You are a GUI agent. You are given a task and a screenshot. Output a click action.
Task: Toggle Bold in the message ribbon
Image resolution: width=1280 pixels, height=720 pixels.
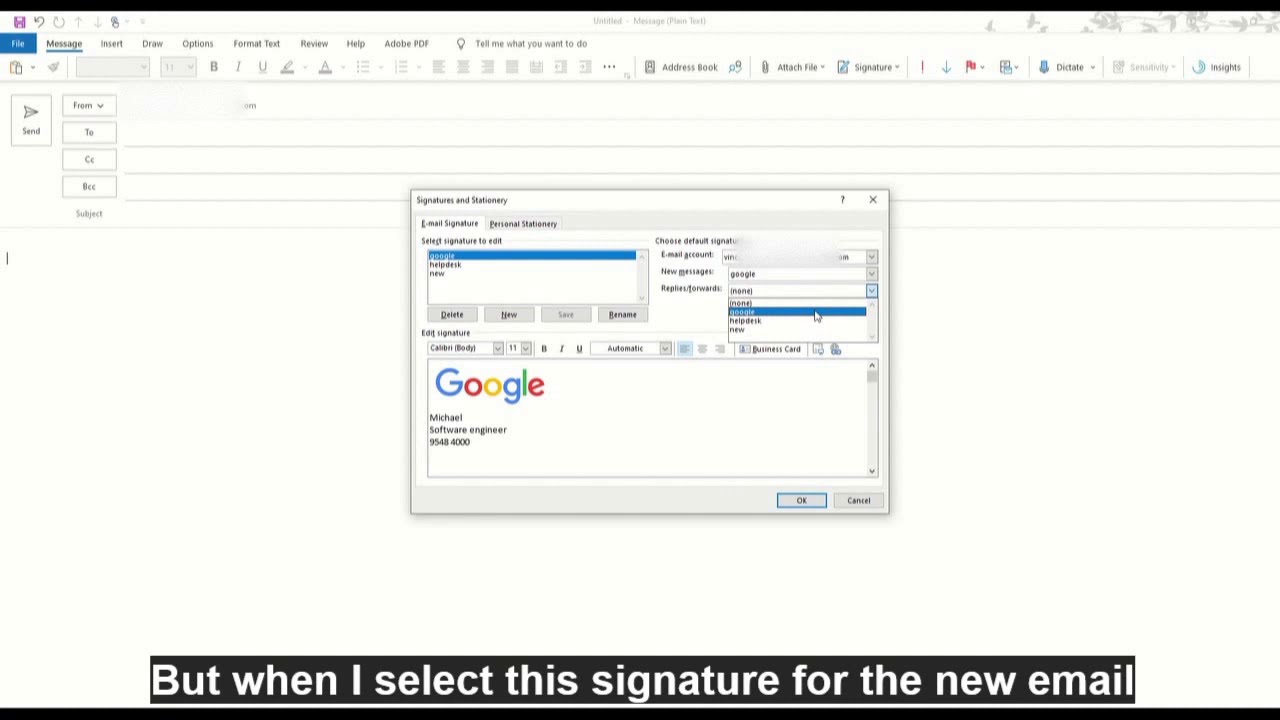[213, 67]
